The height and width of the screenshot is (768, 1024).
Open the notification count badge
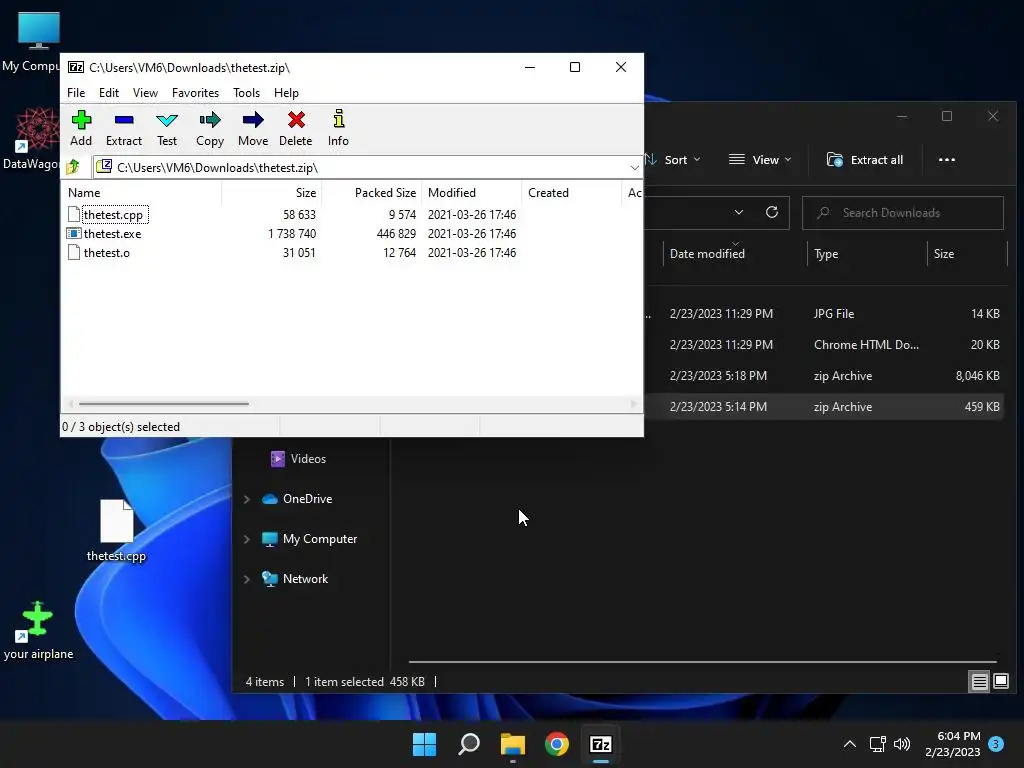[996, 744]
